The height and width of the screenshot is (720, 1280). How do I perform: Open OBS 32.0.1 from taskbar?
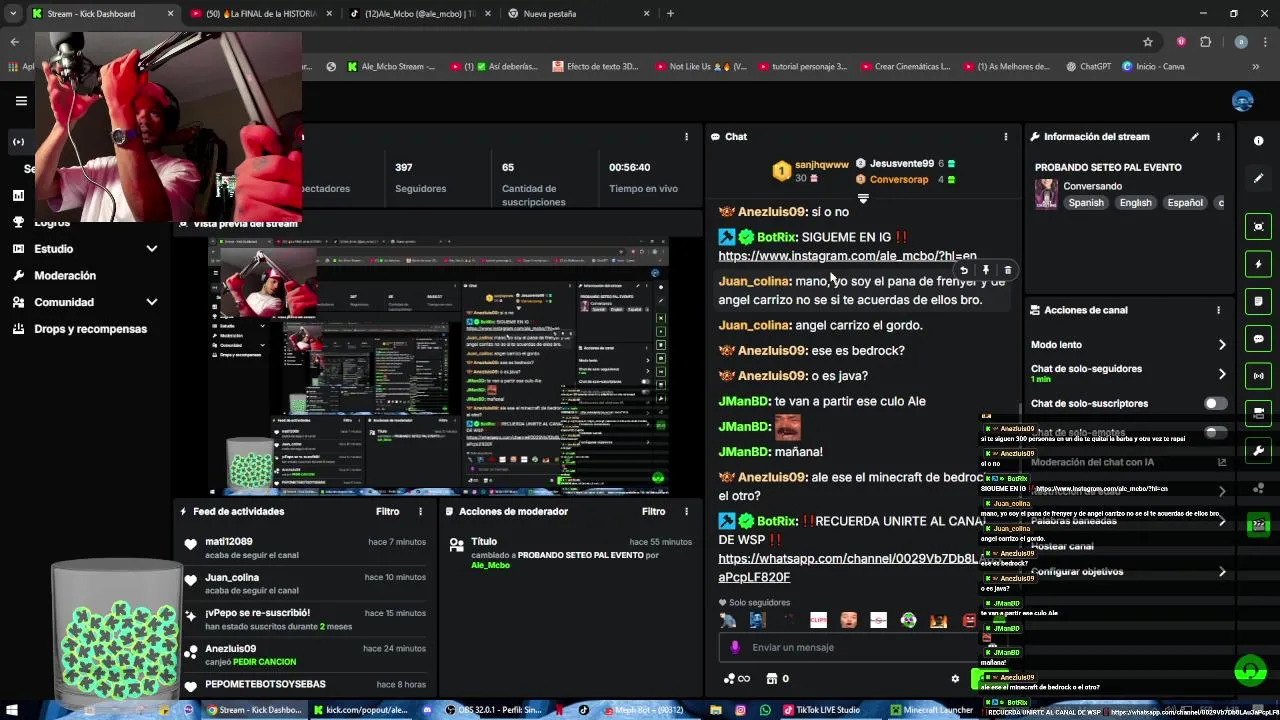(496, 710)
